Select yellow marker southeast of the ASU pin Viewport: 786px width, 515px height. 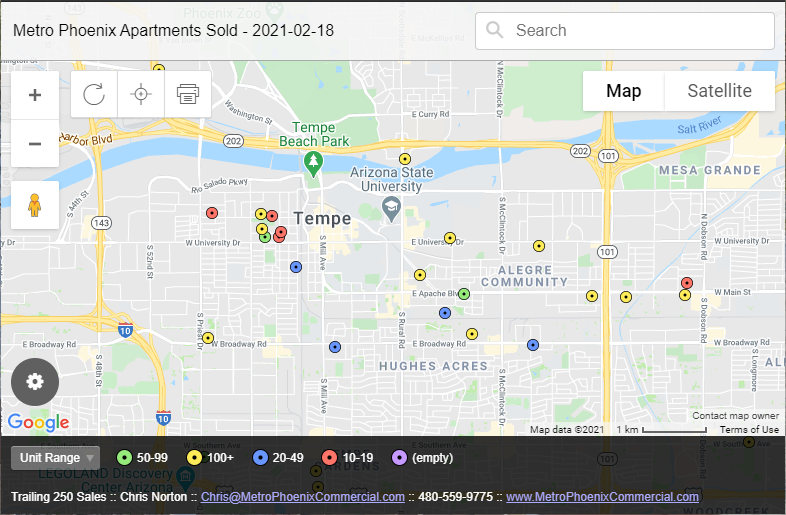[420, 275]
